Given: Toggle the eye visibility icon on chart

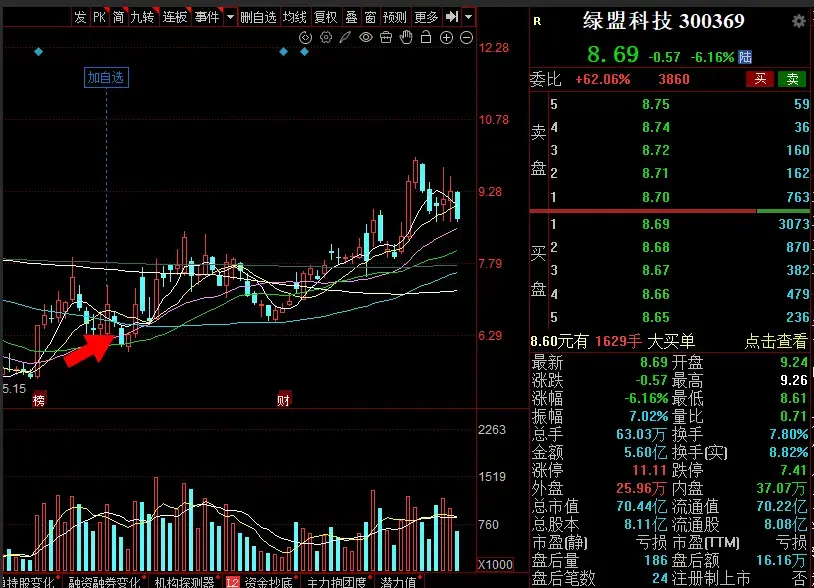Looking at the screenshot, I should (x=366, y=37).
